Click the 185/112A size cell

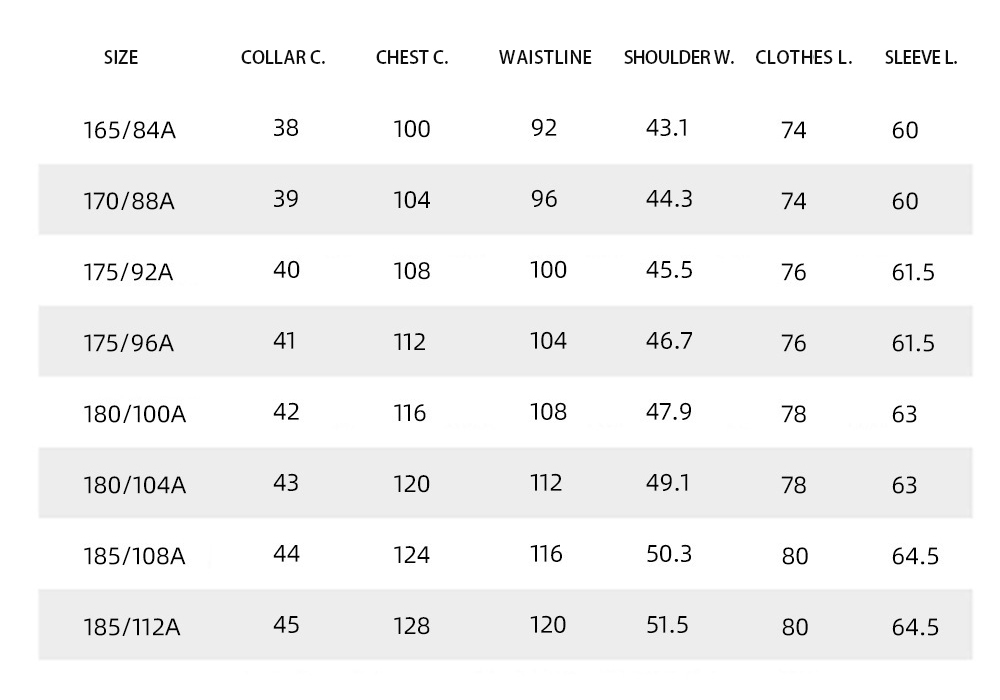tap(132, 627)
